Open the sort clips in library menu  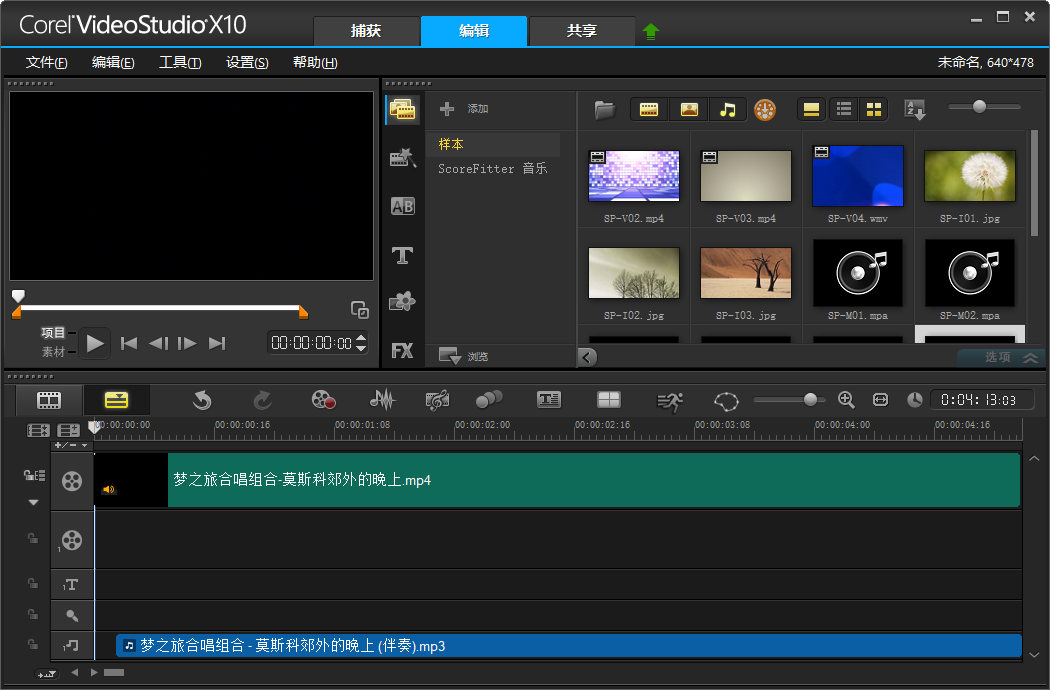click(915, 109)
